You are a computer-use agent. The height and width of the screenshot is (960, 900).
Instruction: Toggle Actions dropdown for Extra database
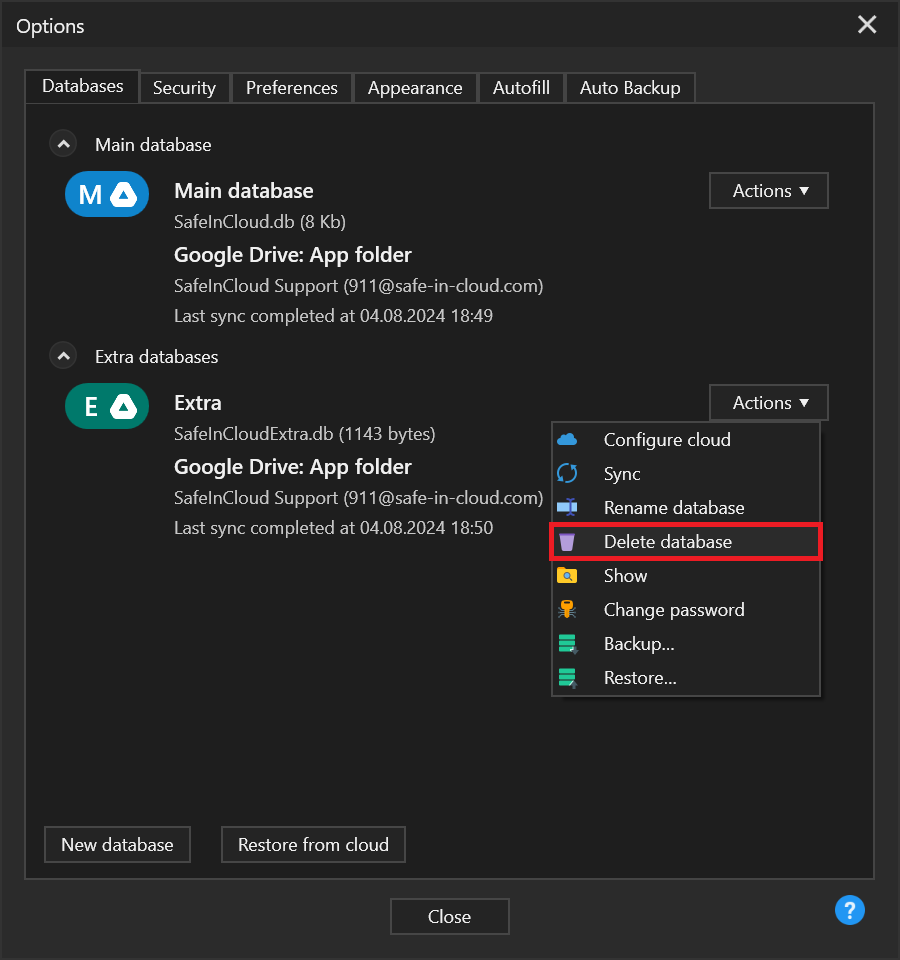coord(769,403)
